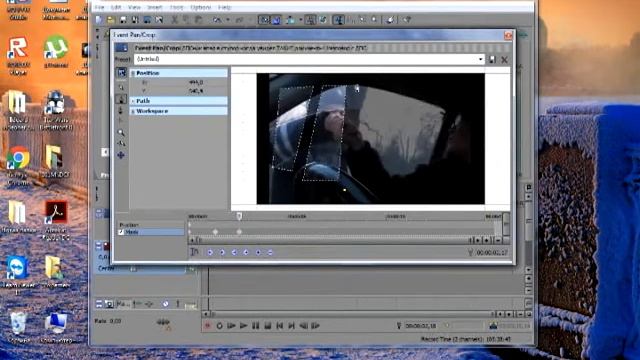Click Play From Start in transport bar

tap(231, 326)
